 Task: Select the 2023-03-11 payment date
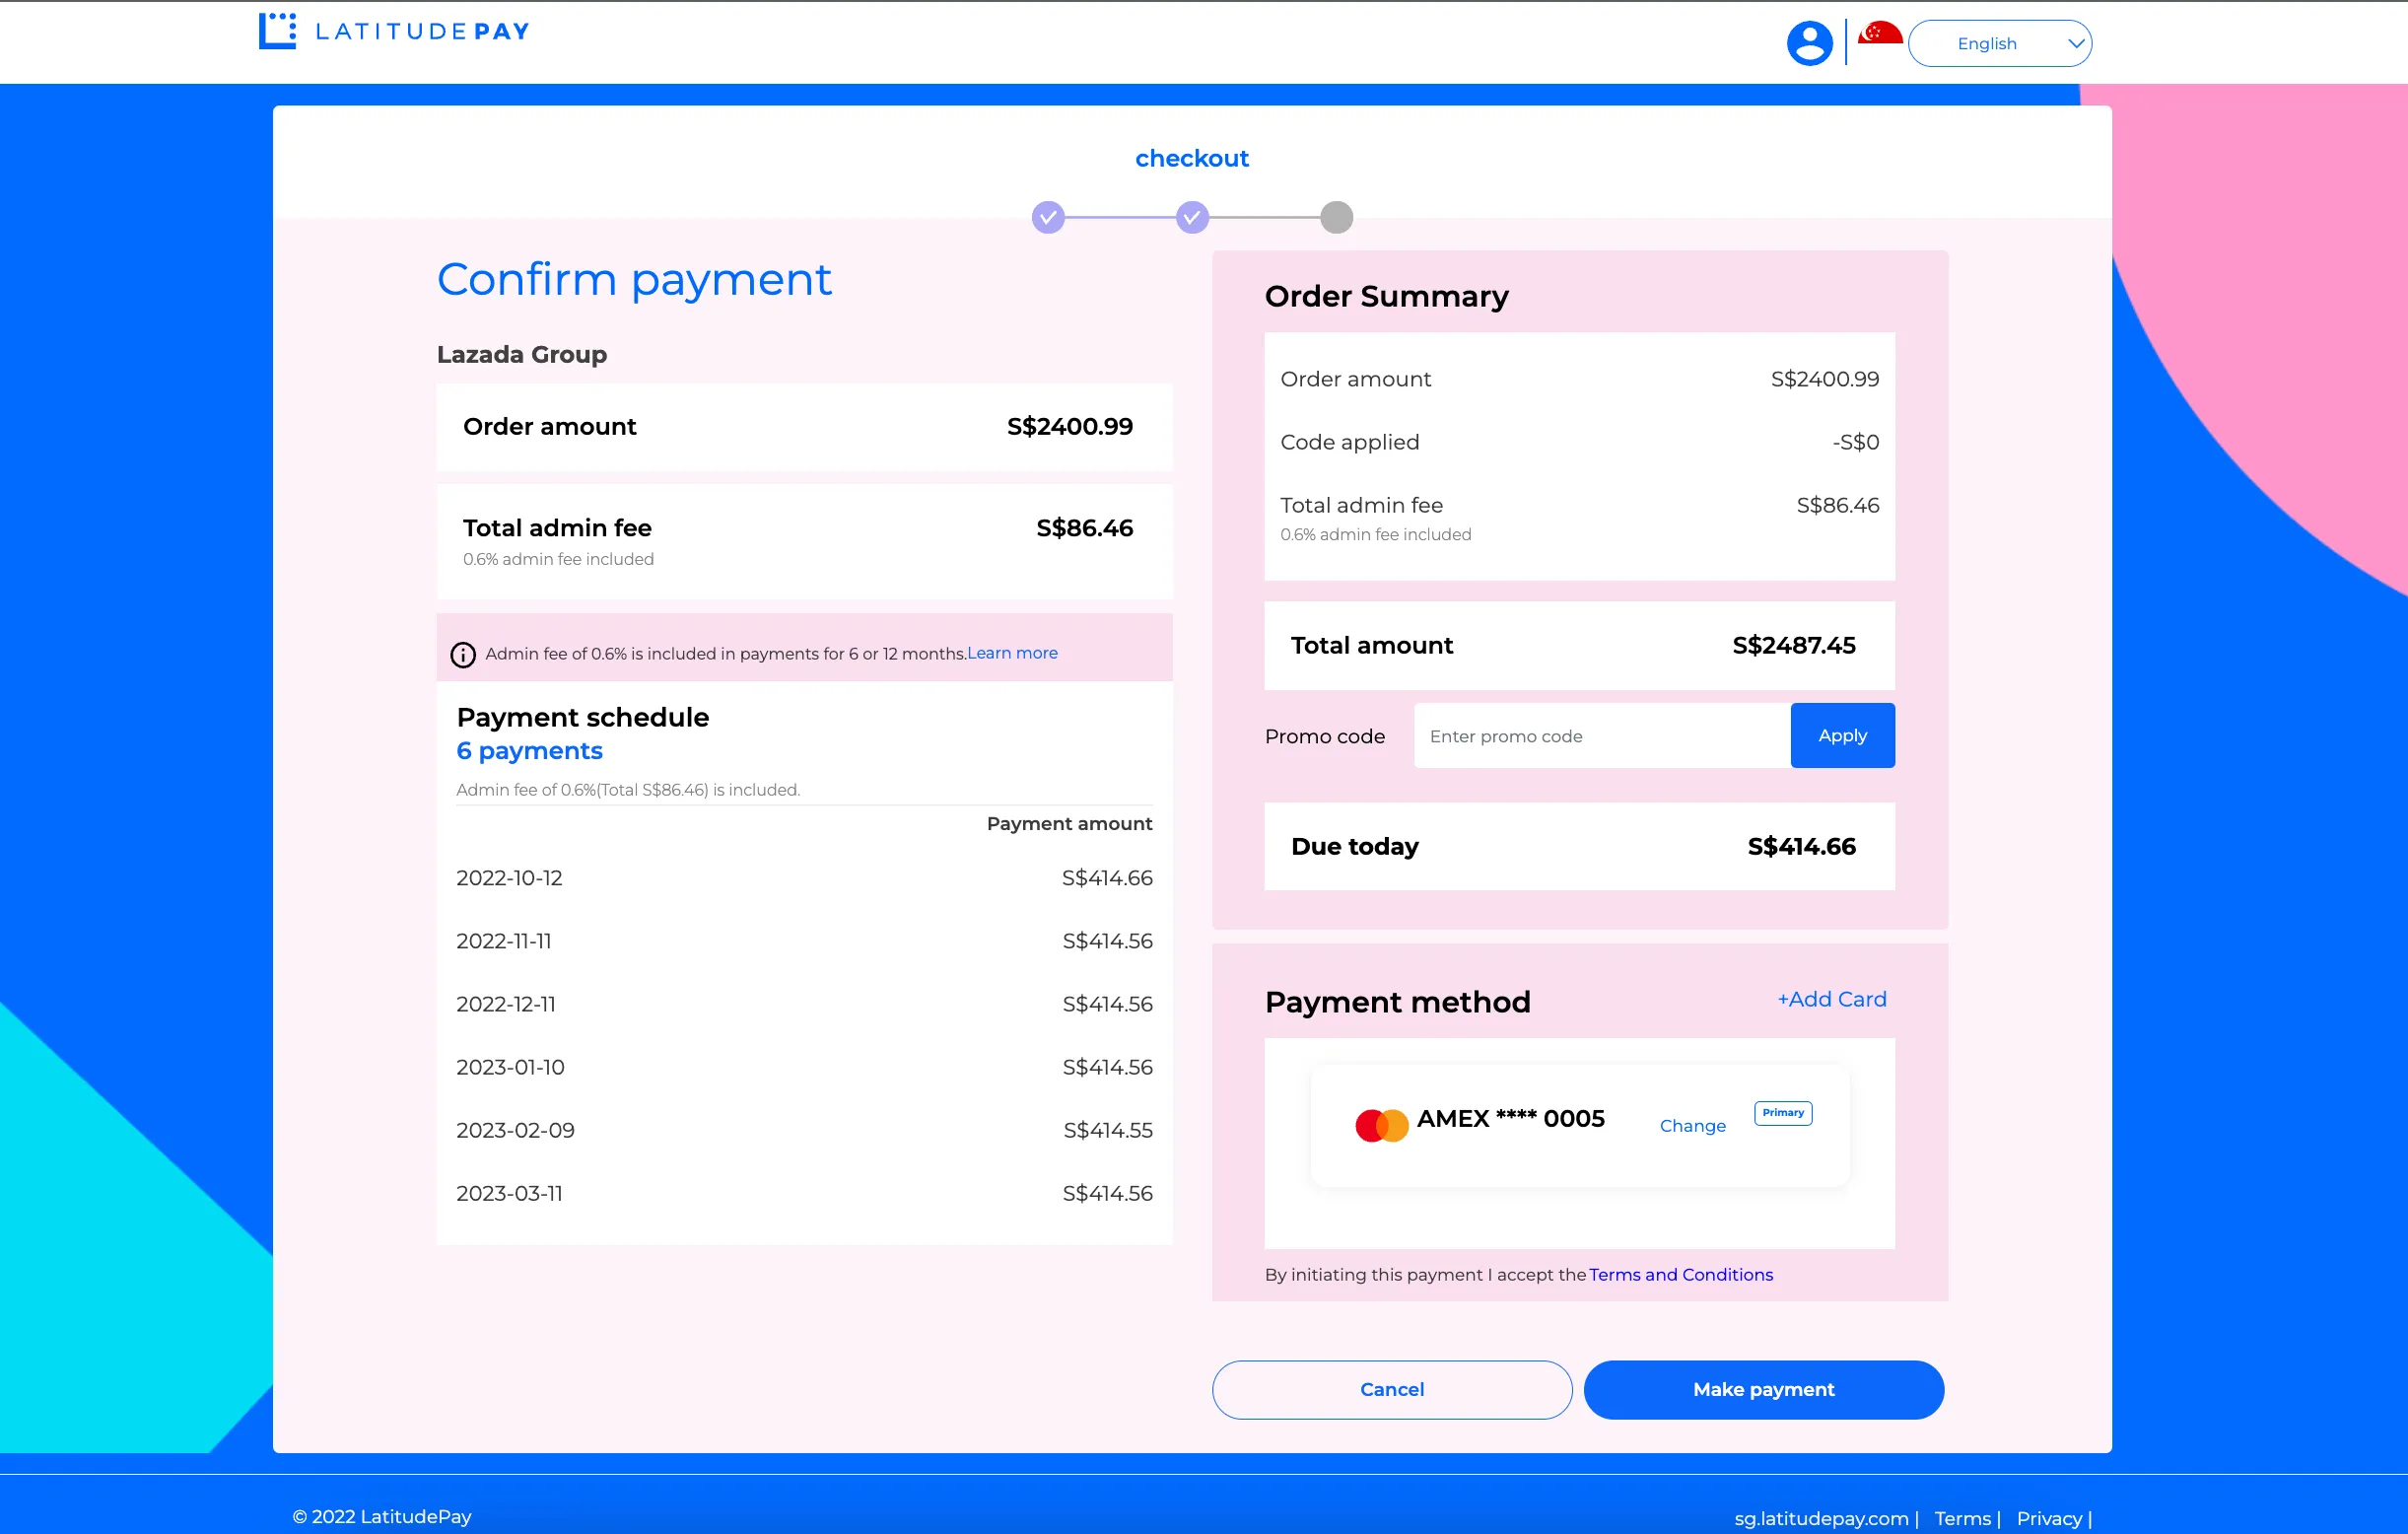(509, 1193)
